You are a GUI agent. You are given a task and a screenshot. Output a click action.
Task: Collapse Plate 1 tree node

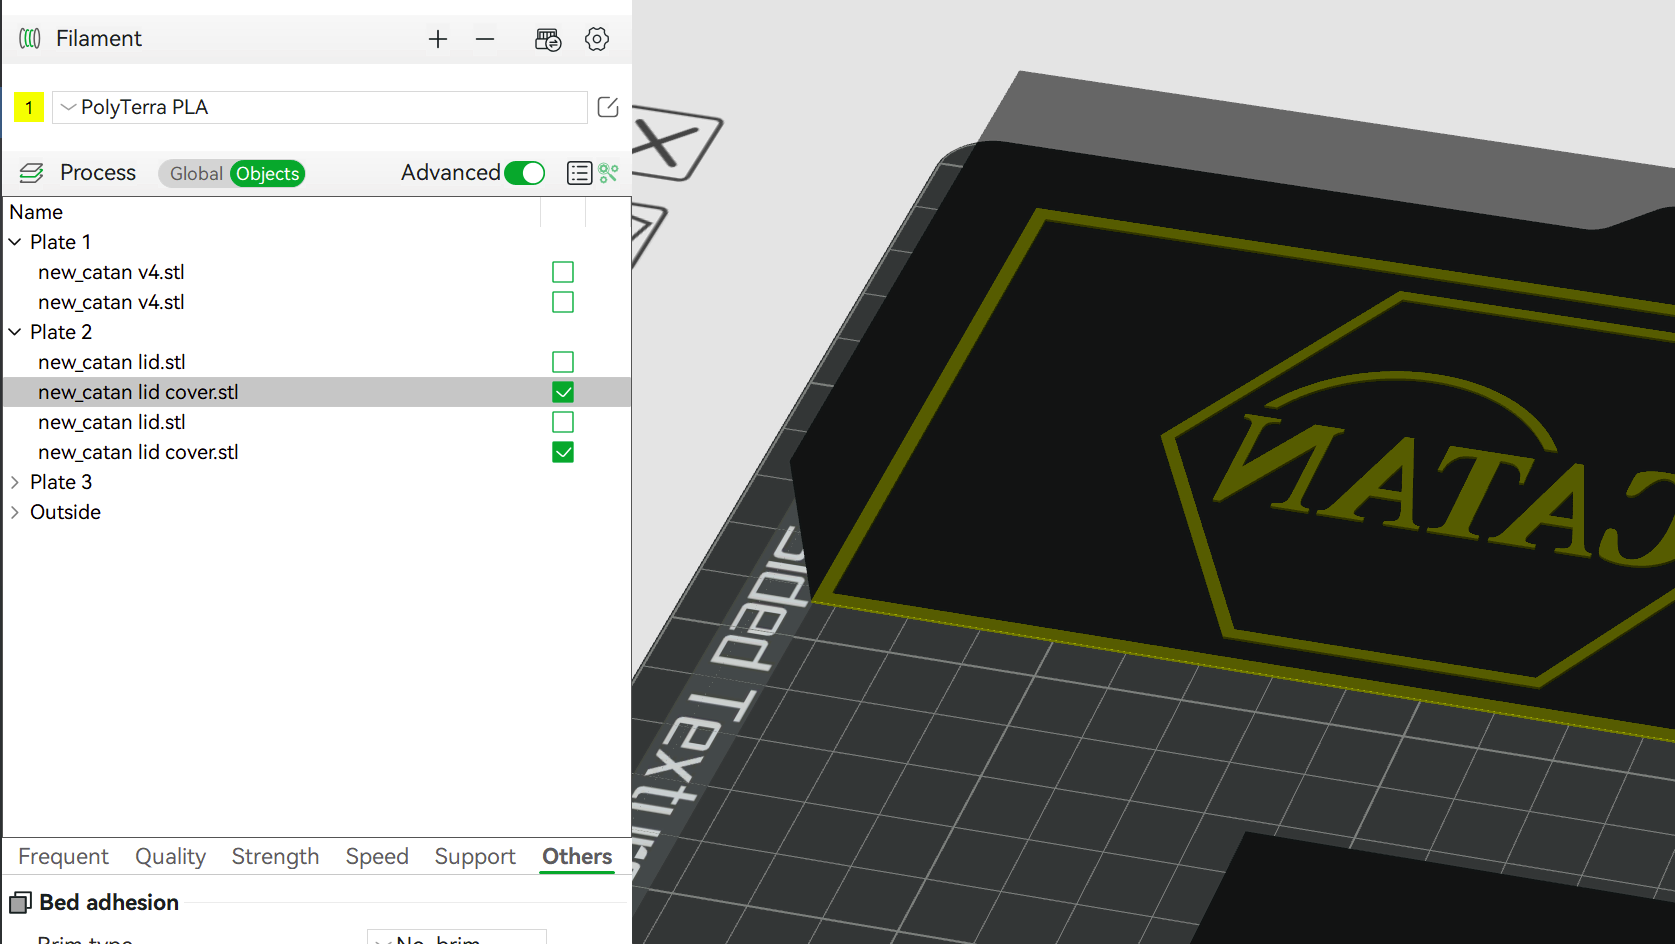[15, 242]
